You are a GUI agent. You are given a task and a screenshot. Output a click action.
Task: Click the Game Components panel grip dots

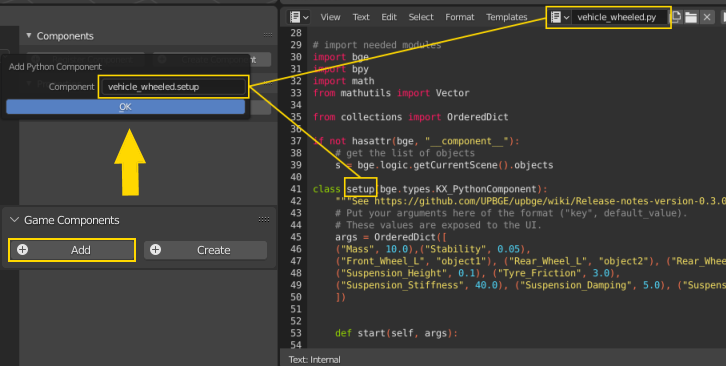click(x=264, y=219)
